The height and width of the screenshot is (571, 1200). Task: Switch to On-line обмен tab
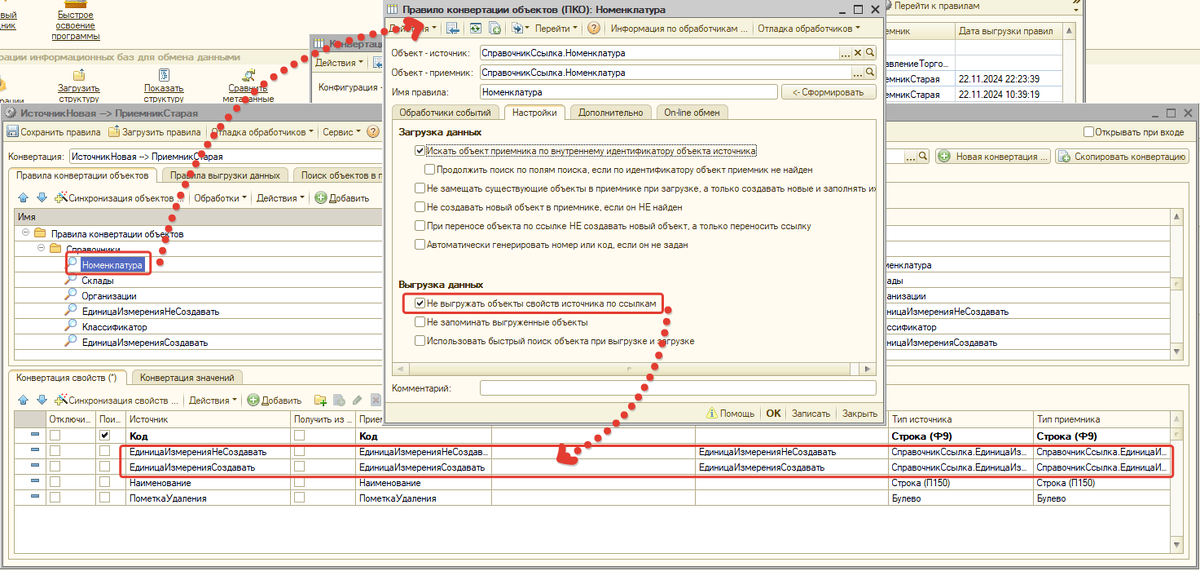coord(692,113)
